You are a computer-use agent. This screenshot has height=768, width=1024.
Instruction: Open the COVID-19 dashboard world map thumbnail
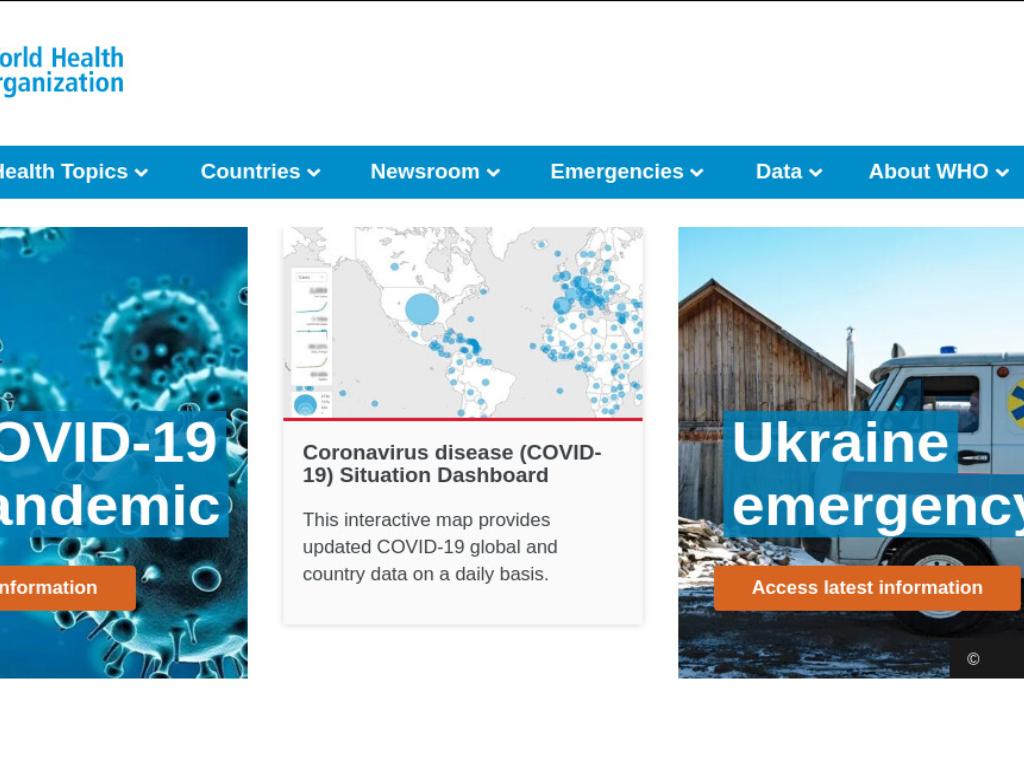click(463, 323)
